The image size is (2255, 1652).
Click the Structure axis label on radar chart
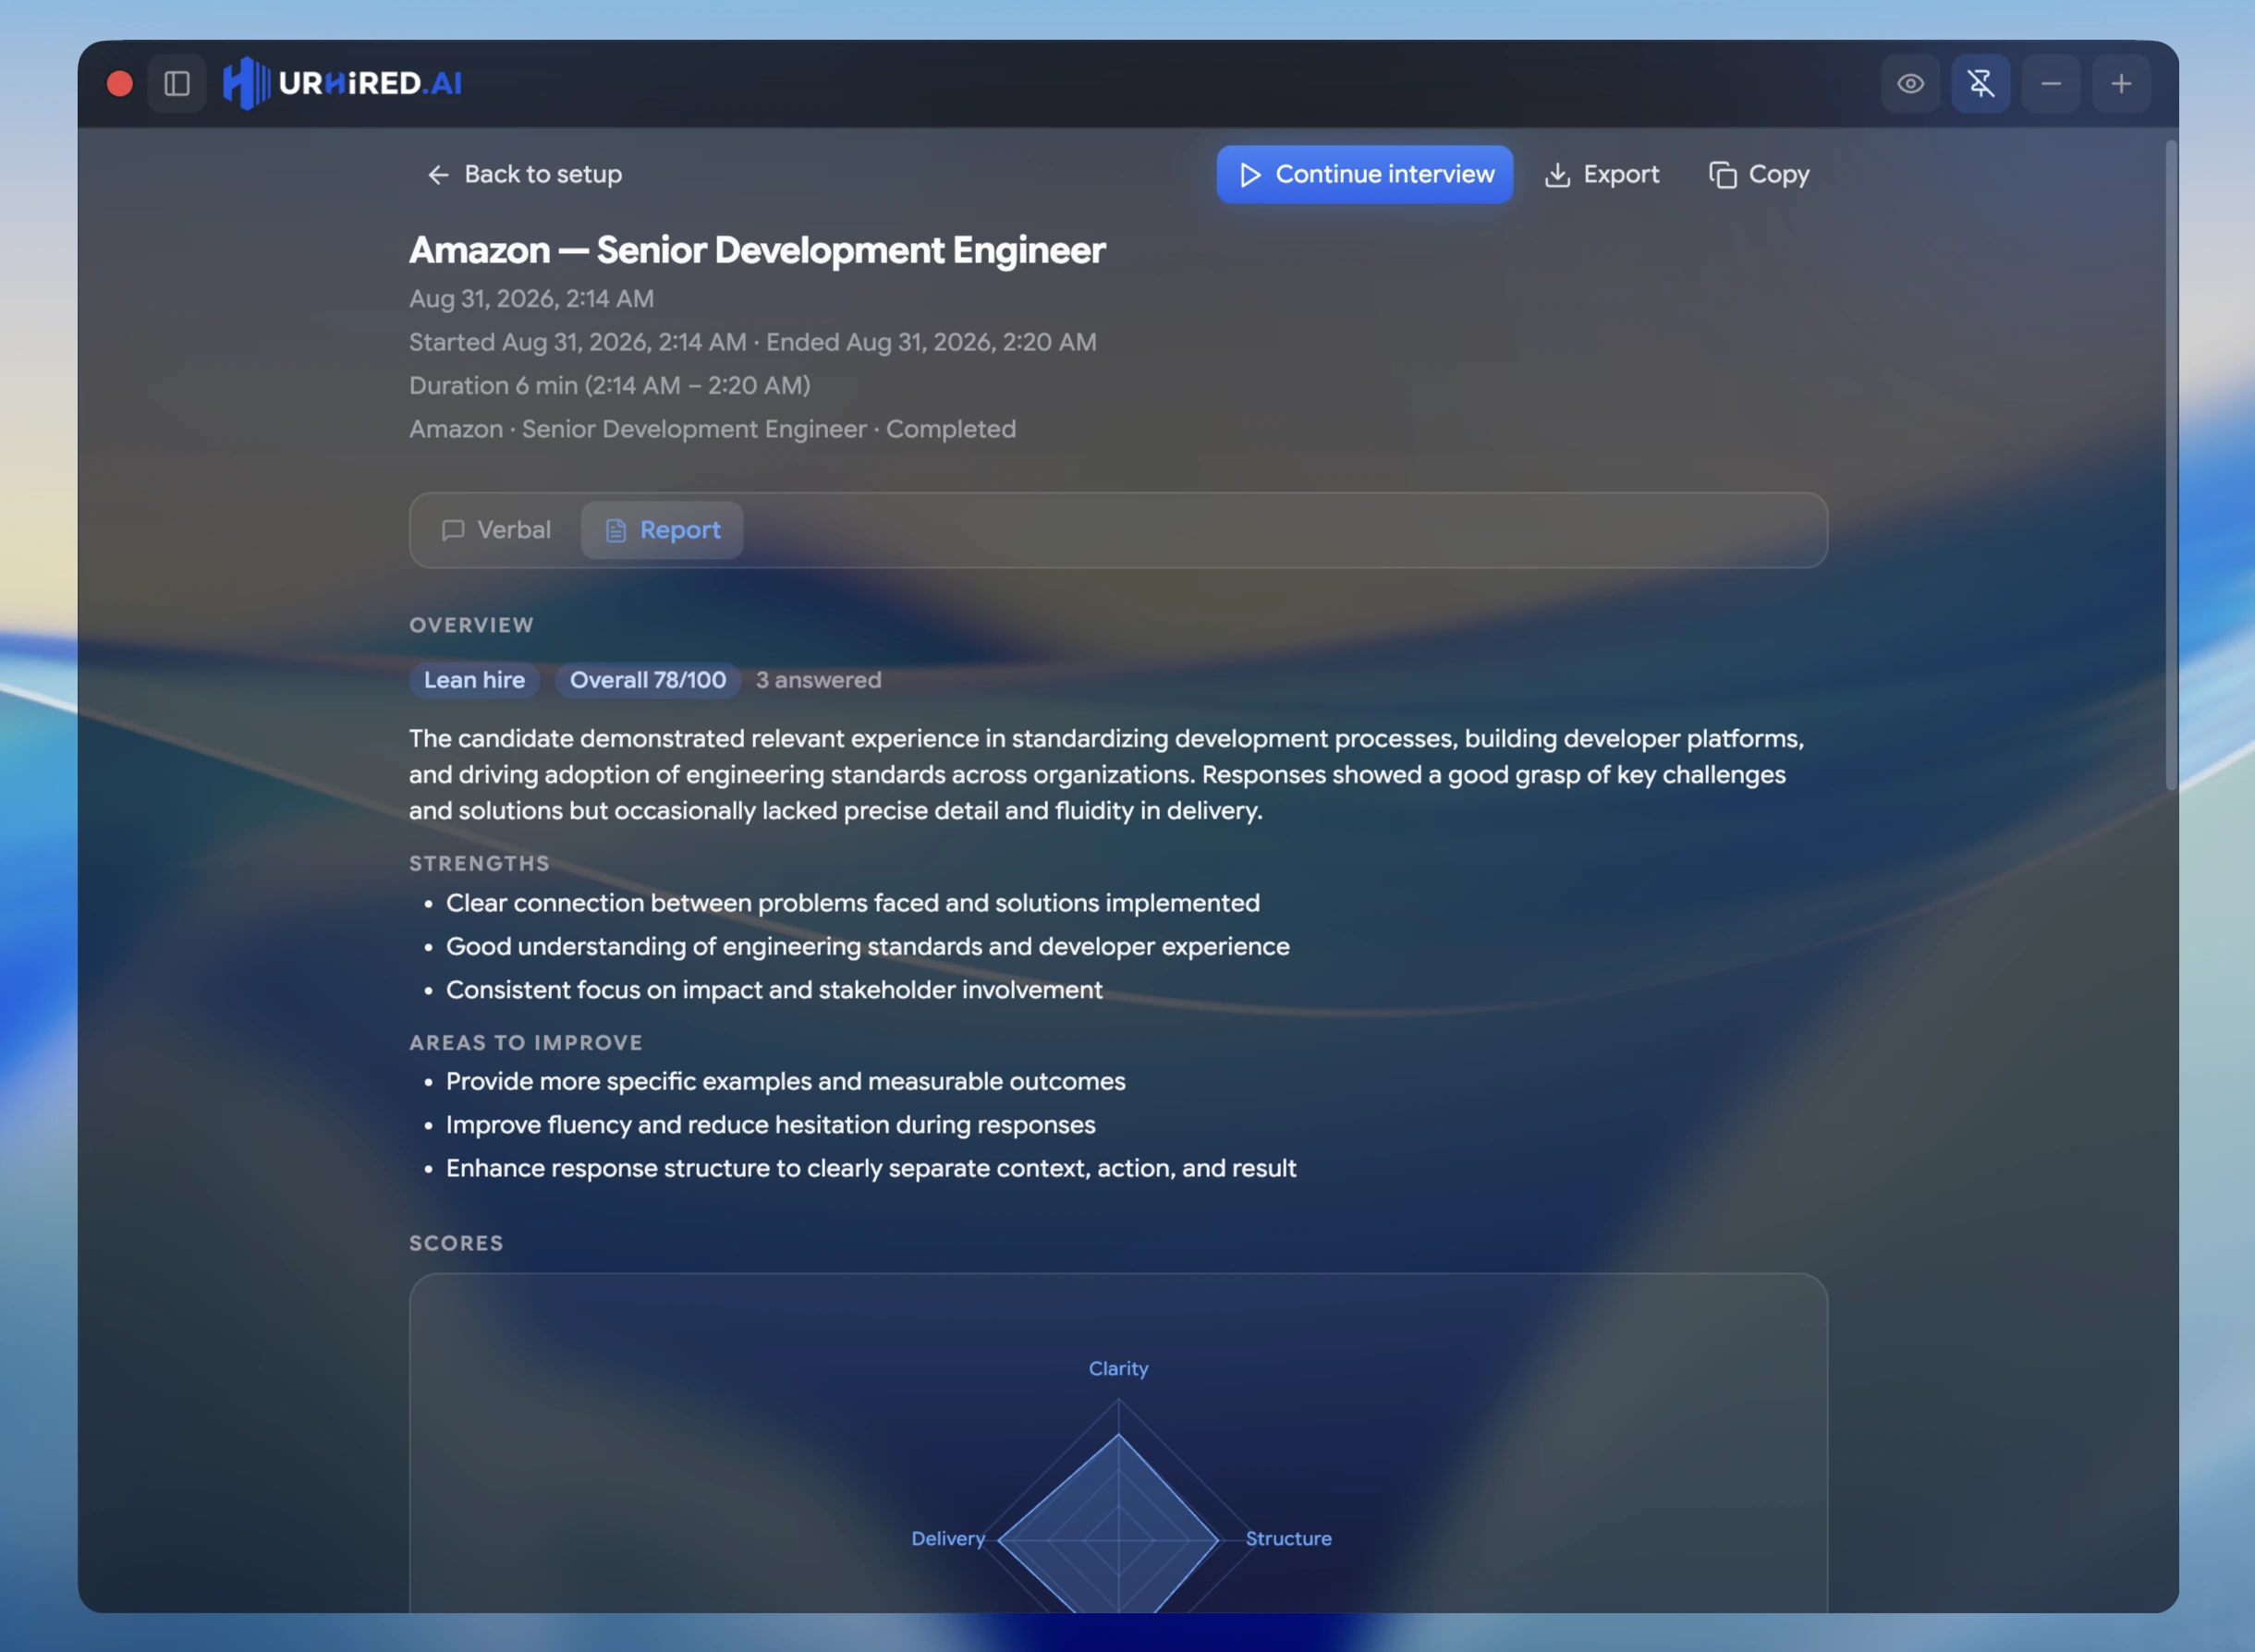tap(1288, 1539)
